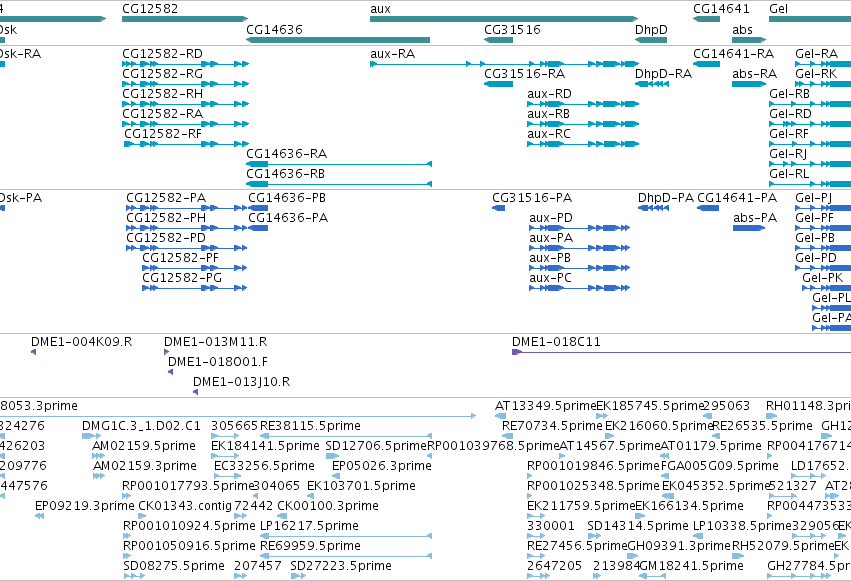Screen dimensions: 851x581
Task: Click transcript Gel-RB
Action: point(810,104)
